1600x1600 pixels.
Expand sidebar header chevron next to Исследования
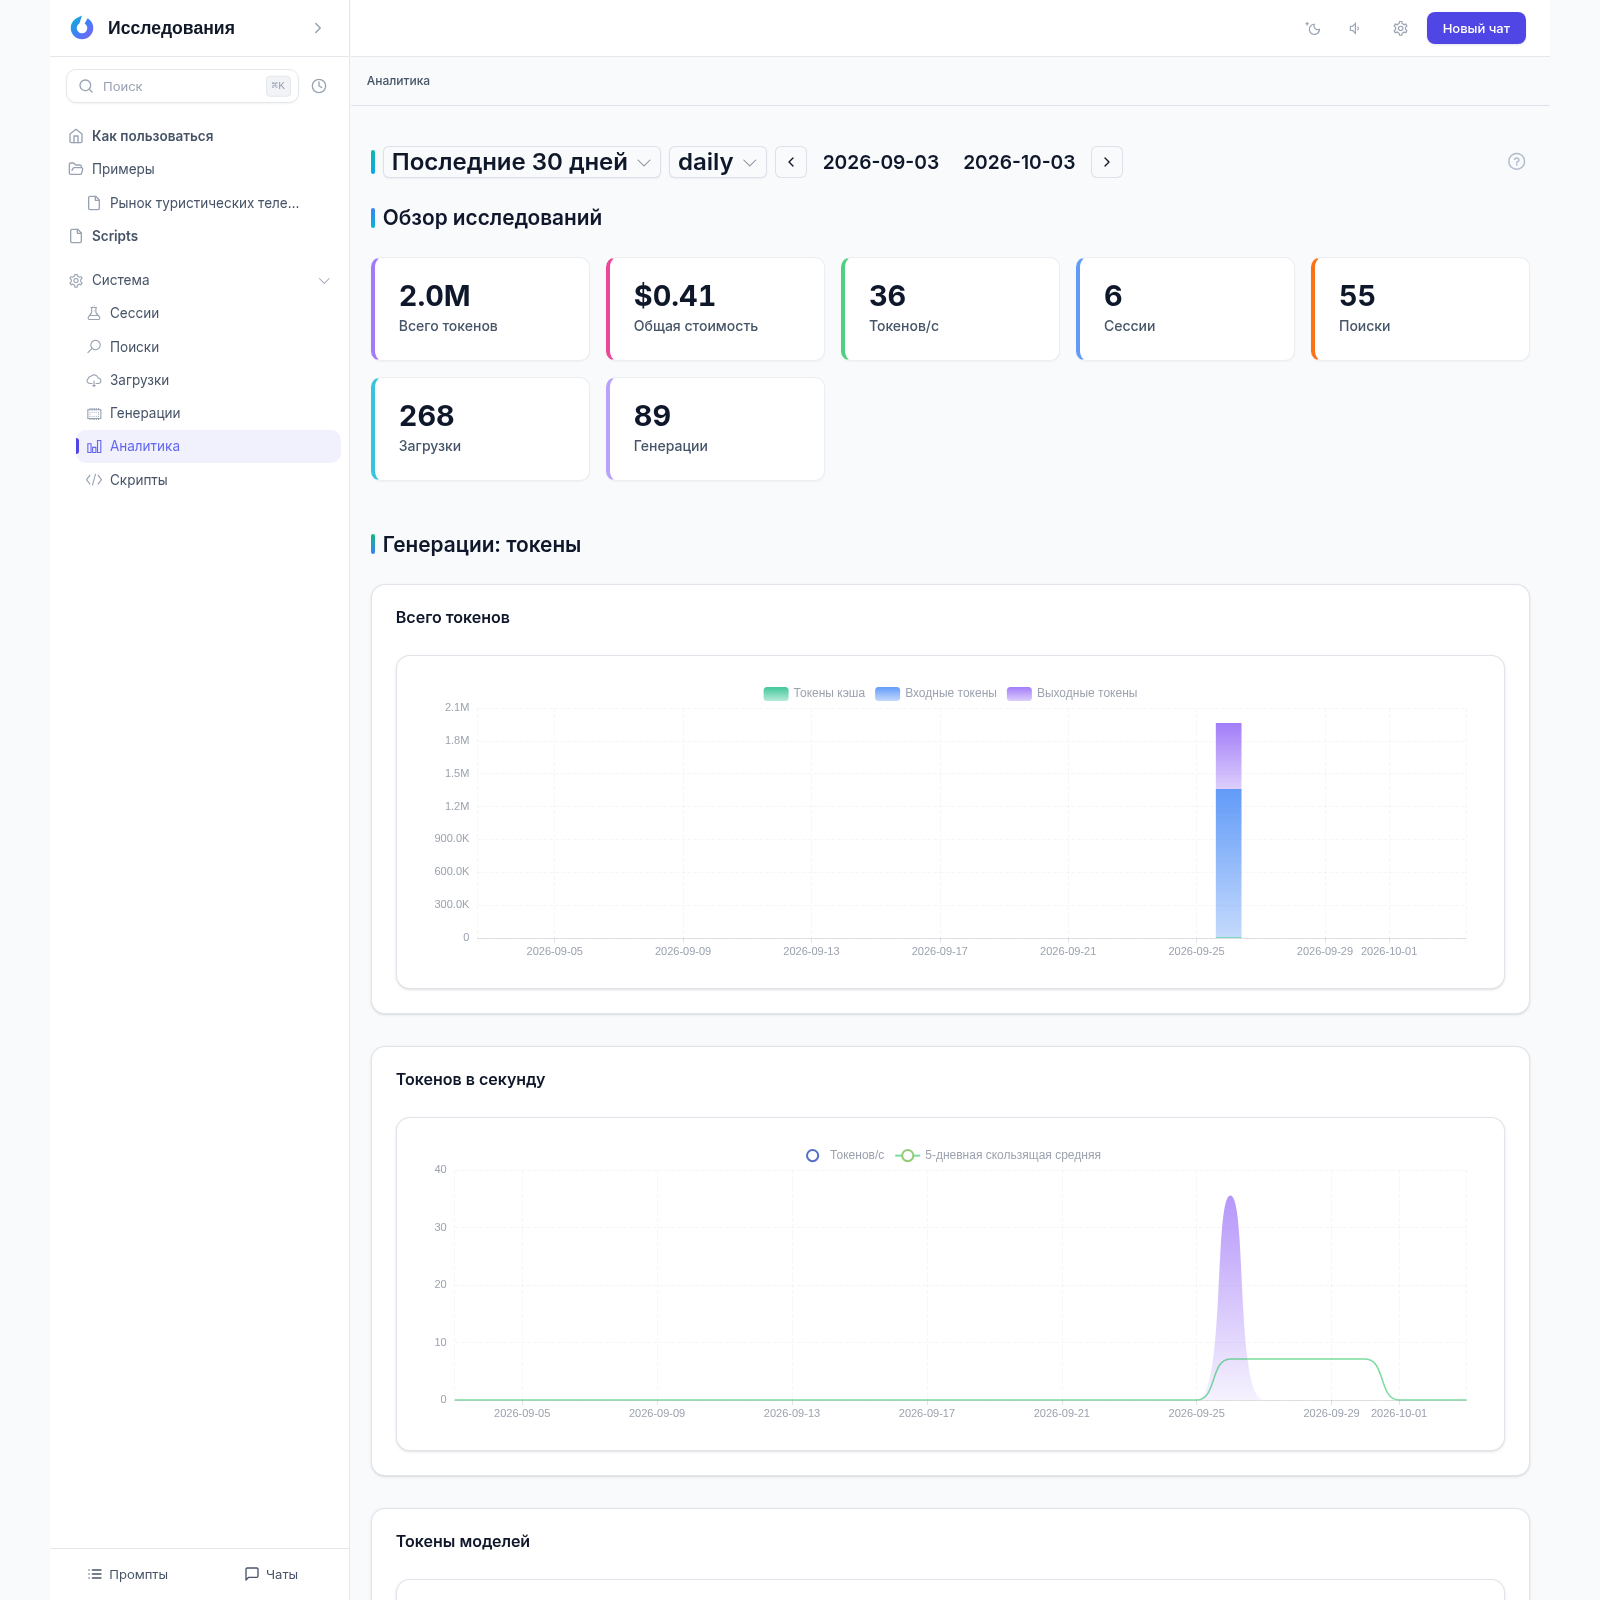pos(318,28)
